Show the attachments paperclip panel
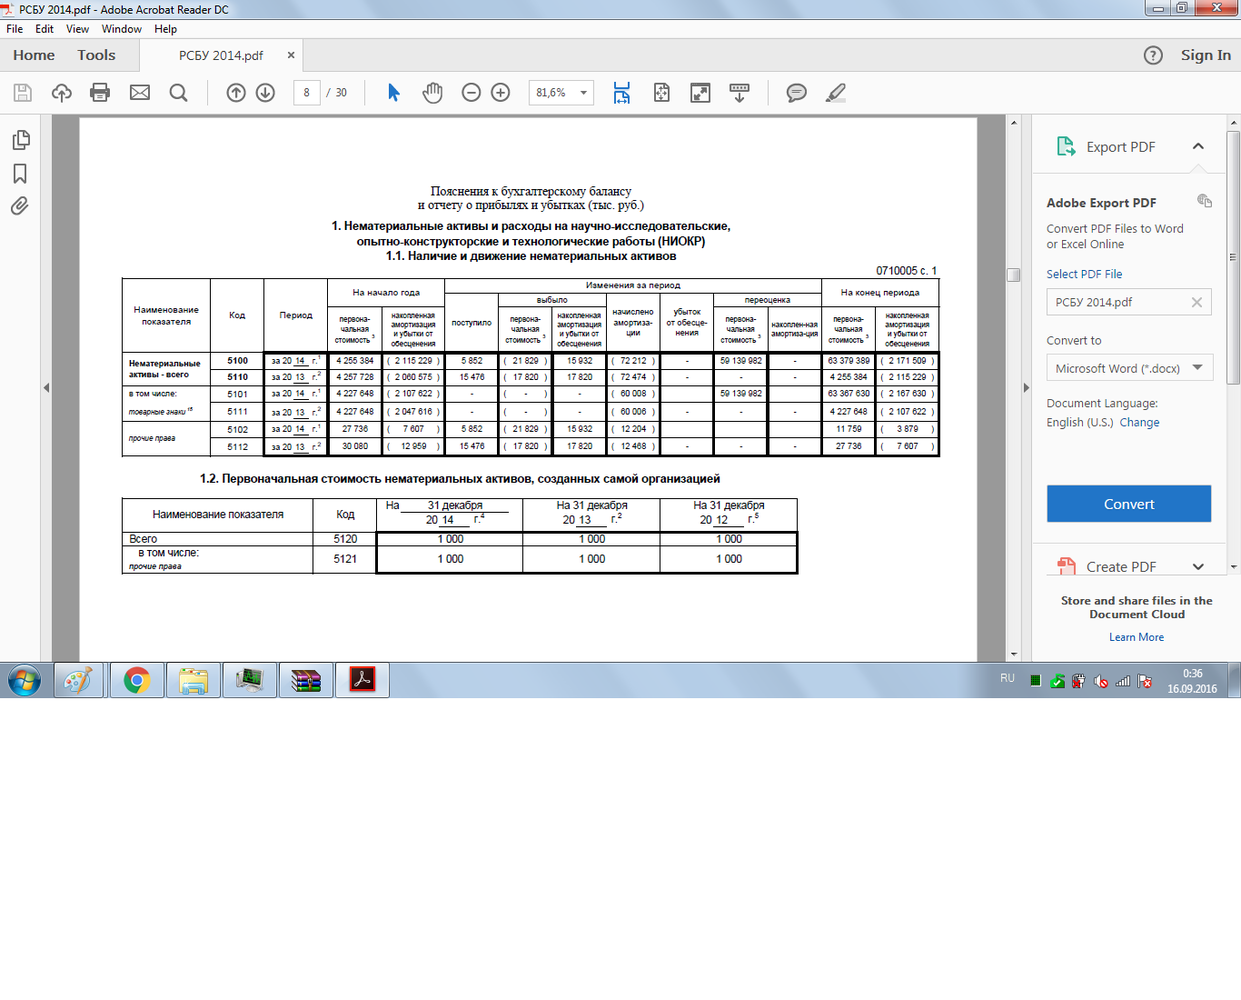 [20, 206]
